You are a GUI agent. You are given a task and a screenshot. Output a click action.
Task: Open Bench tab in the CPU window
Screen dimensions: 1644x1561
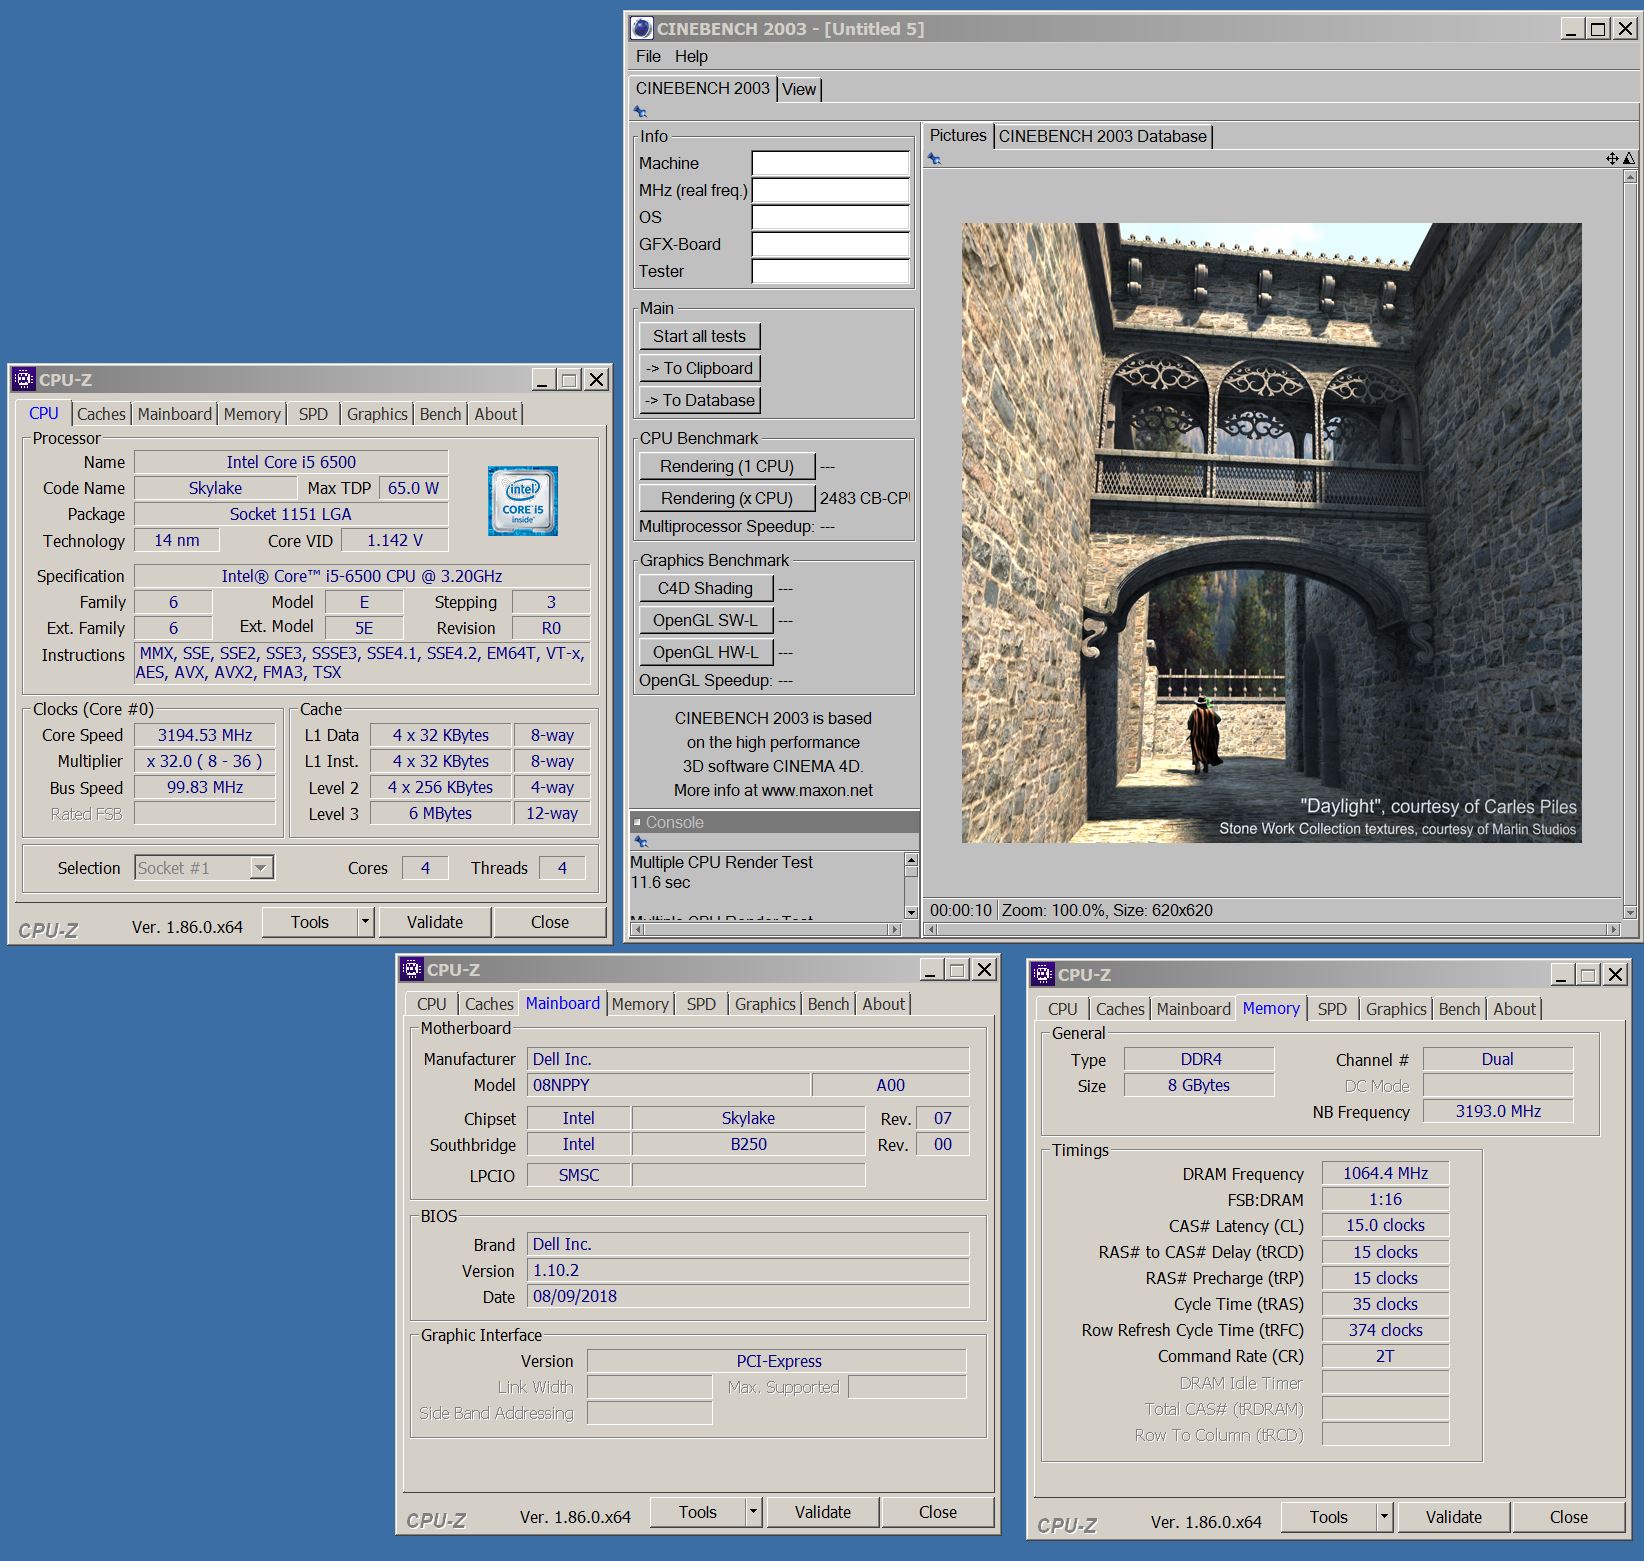tap(440, 414)
